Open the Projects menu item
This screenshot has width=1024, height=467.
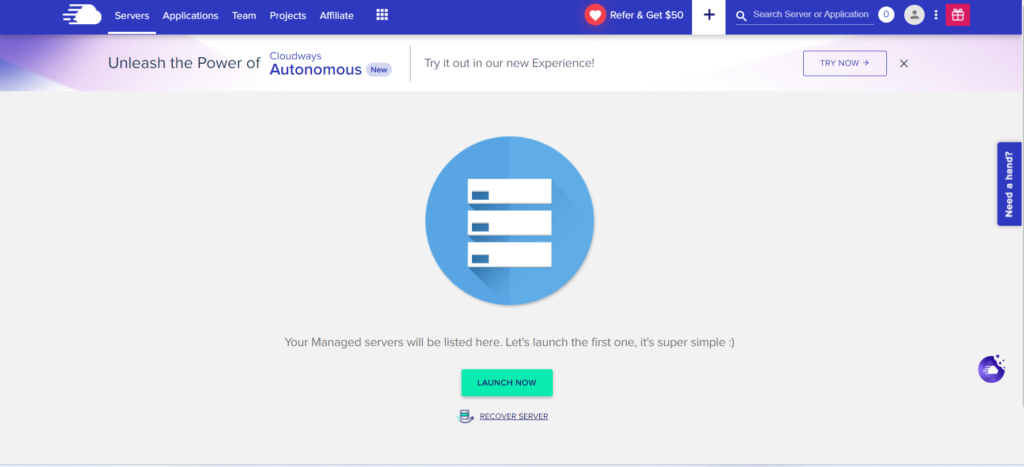click(x=288, y=16)
